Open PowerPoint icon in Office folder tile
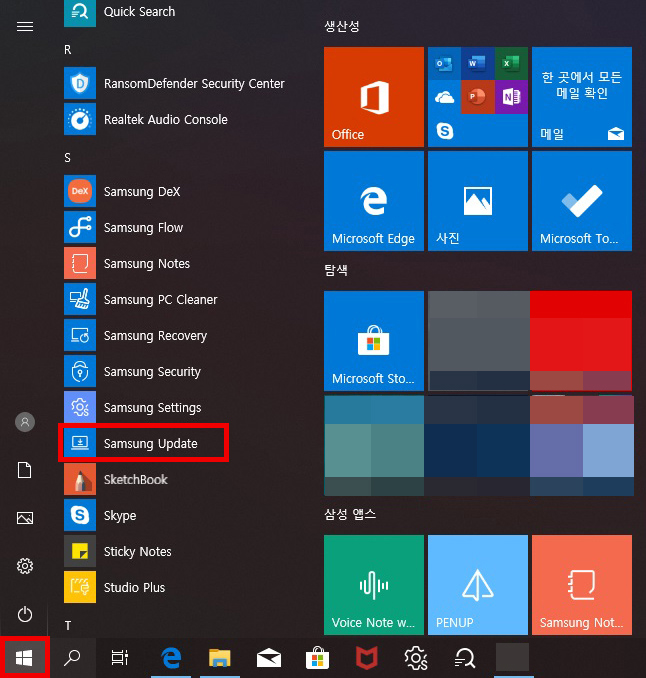The image size is (646, 678). coord(477,97)
